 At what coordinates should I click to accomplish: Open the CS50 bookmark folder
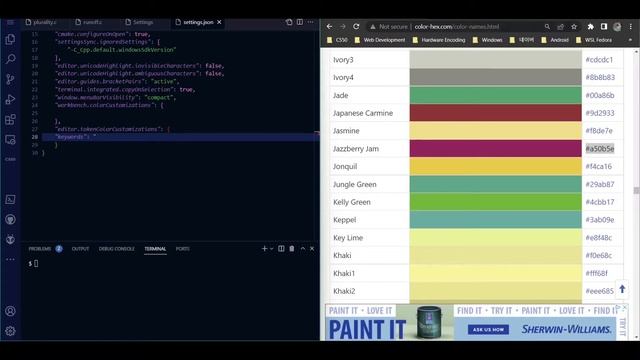(337, 40)
